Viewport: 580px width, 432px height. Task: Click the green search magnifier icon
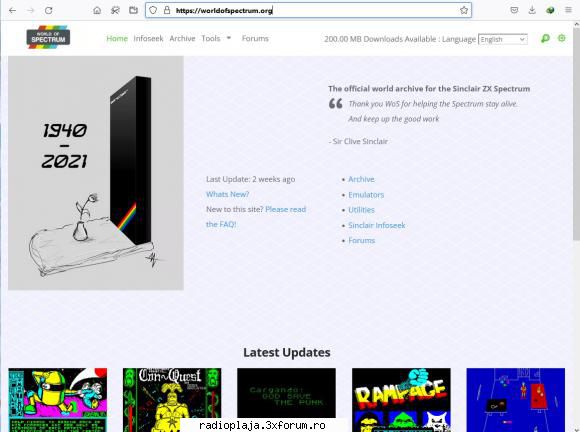tap(545, 38)
